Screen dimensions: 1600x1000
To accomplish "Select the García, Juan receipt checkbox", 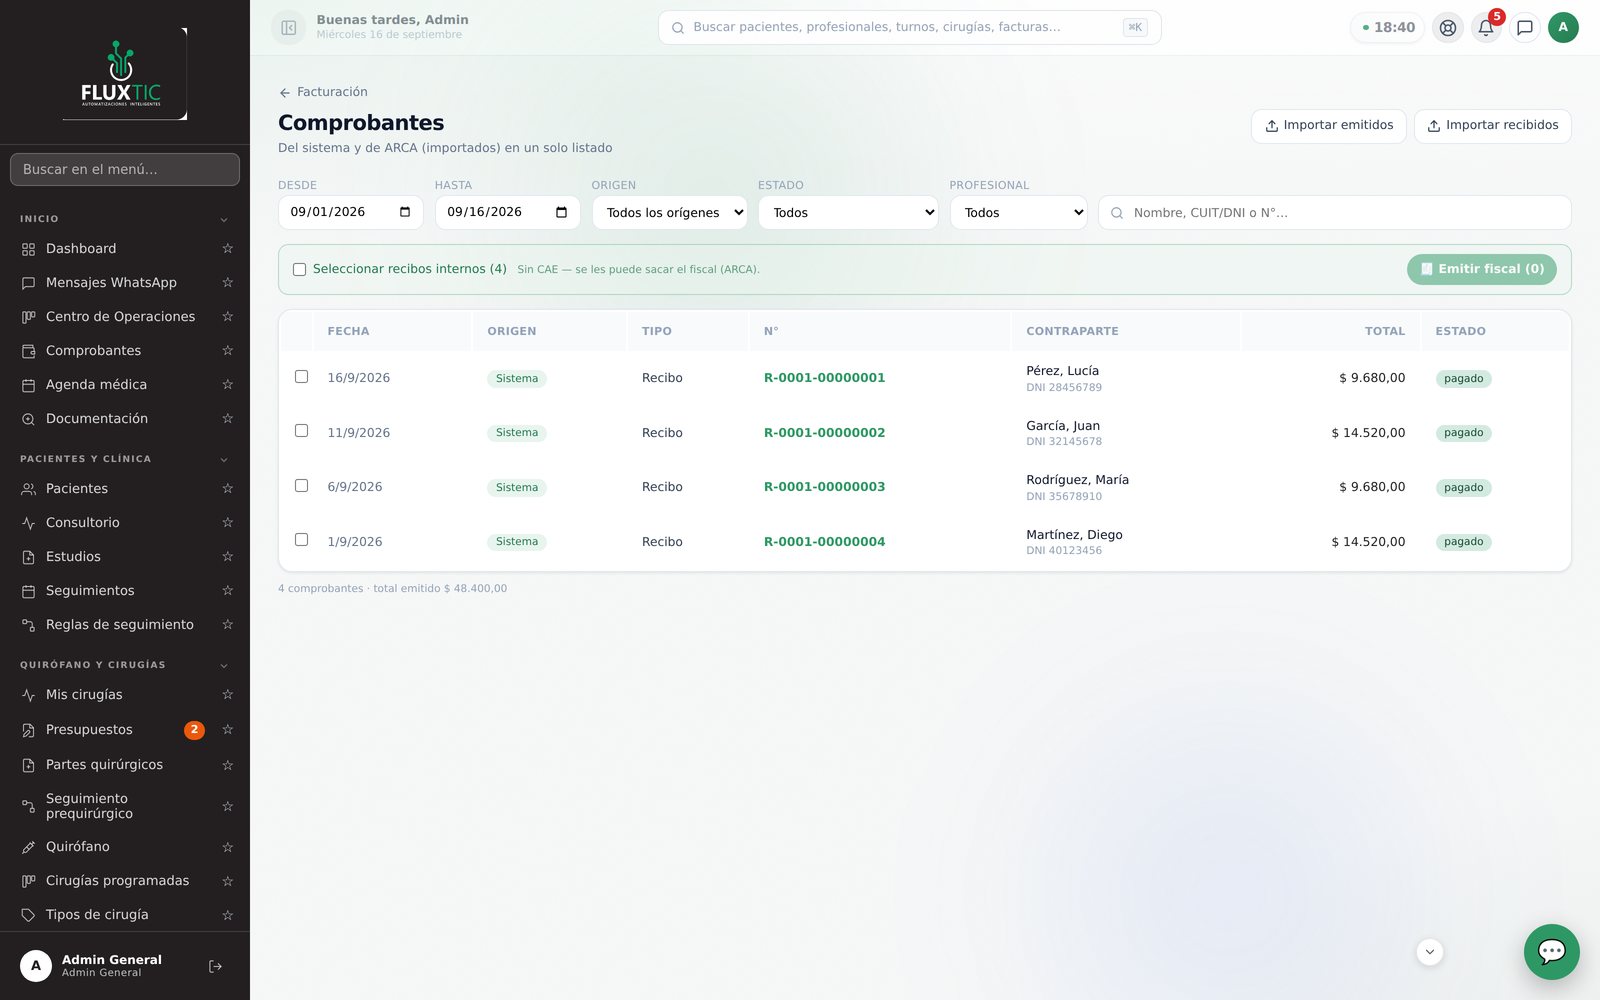I will 301,431.
